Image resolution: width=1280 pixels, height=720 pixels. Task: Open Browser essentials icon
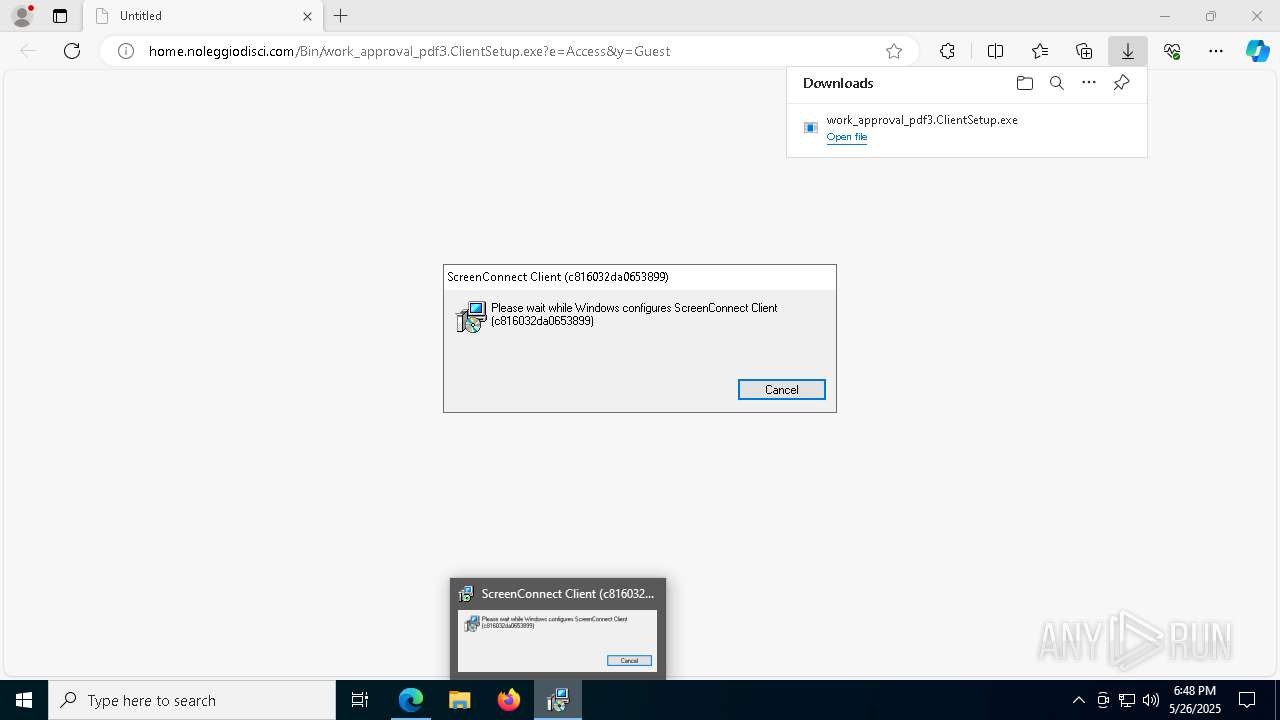click(1172, 51)
